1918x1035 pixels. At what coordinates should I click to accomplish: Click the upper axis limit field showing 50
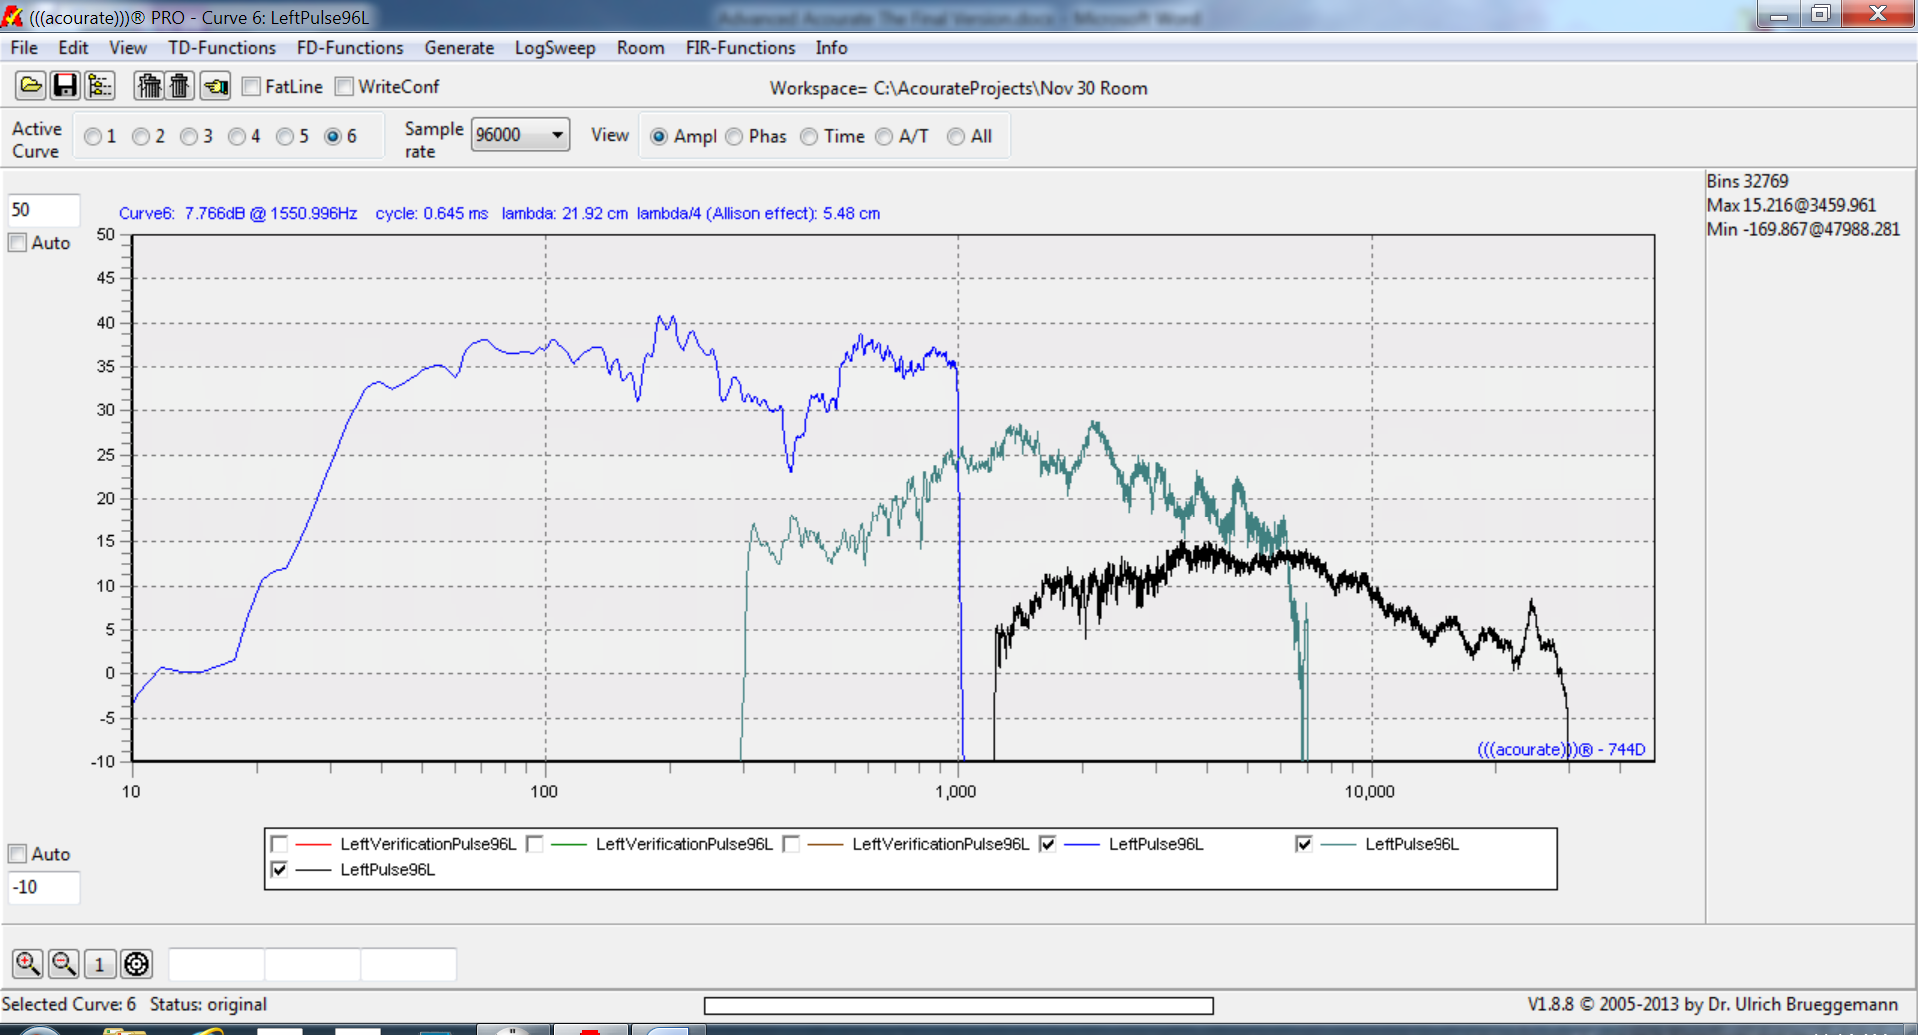(44, 210)
